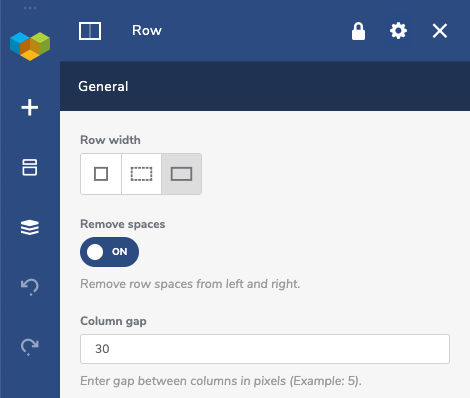Click the Column gap label

[x=113, y=321]
